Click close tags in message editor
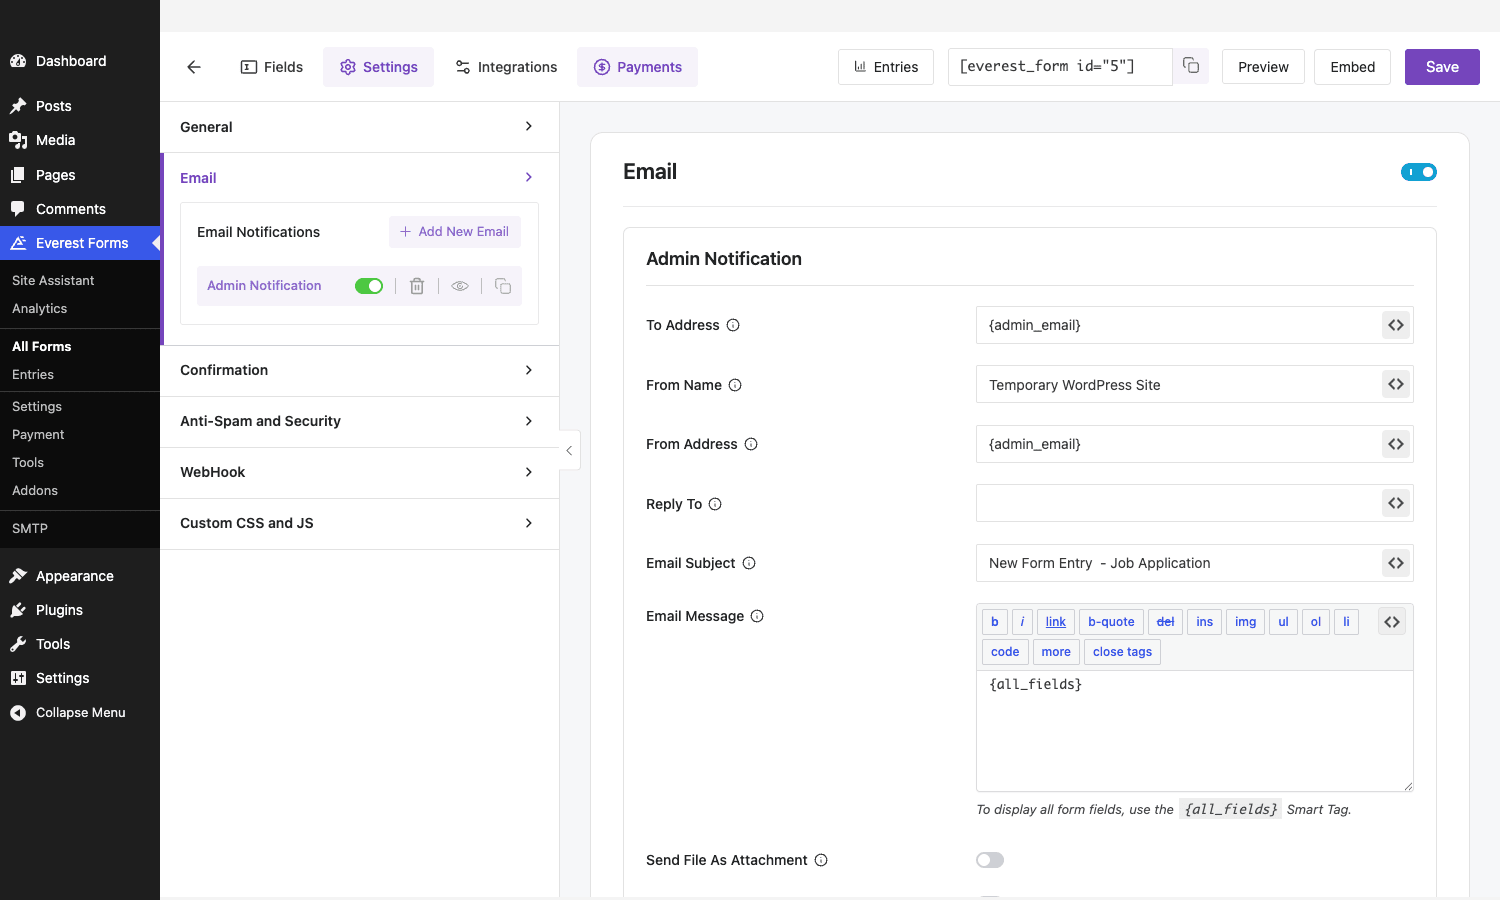This screenshot has width=1500, height=900. coord(1122,652)
